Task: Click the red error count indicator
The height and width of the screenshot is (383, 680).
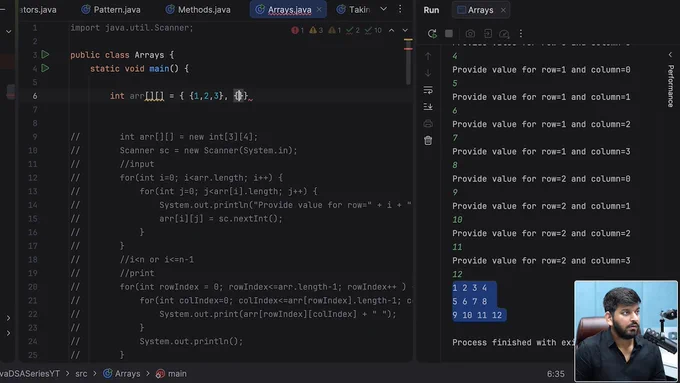Action: tap(298, 30)
